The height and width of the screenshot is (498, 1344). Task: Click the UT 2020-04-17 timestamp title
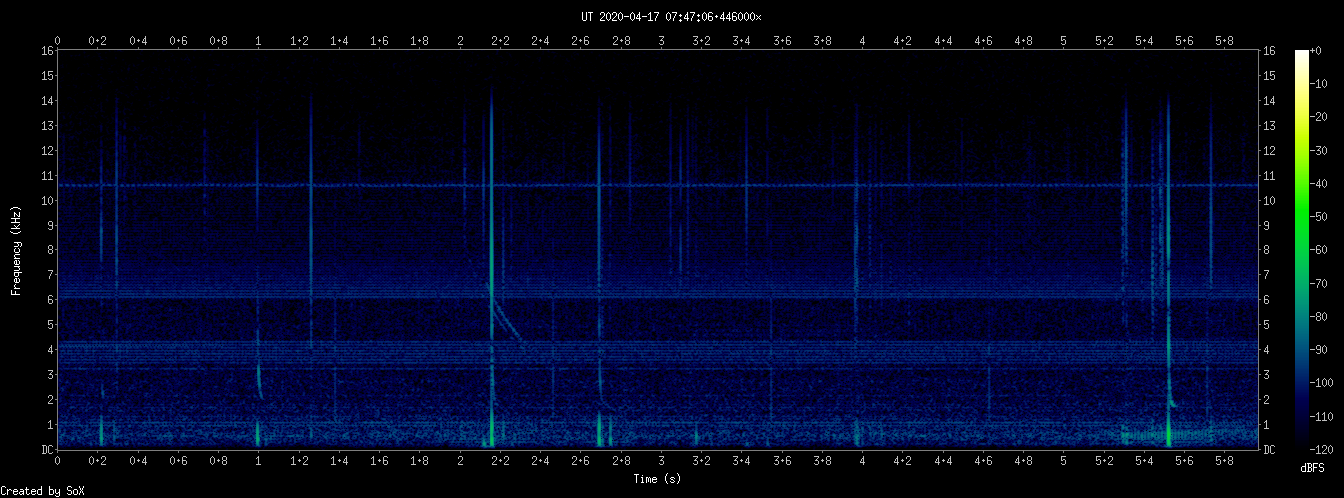pos(671,17)
